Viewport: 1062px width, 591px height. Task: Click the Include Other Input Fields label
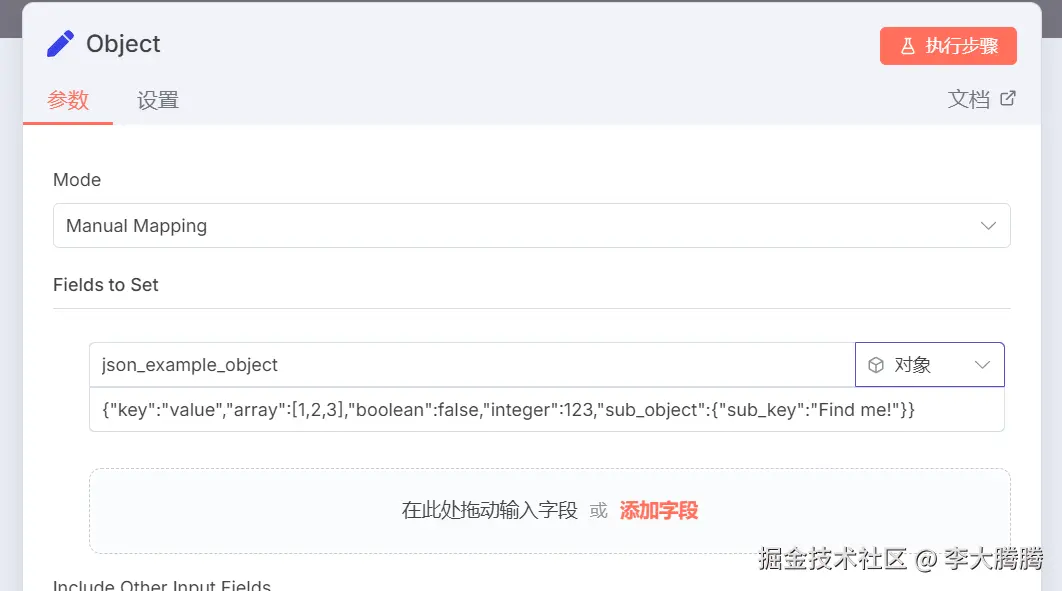click(x=162, y=585)
